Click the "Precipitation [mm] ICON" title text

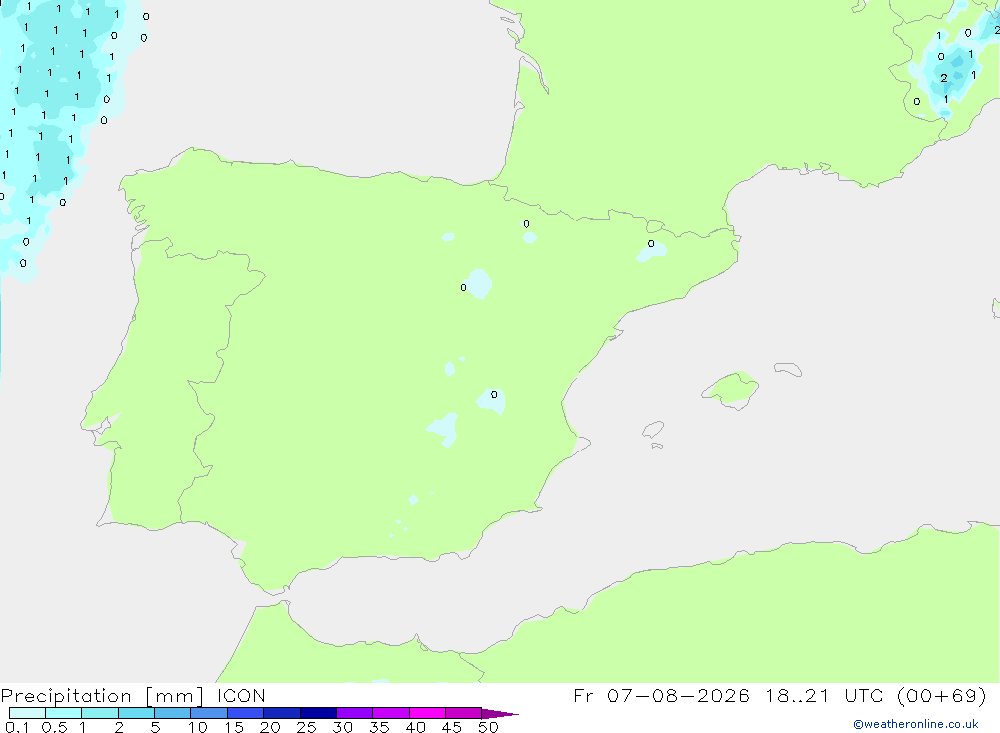[x=133, y=696]
